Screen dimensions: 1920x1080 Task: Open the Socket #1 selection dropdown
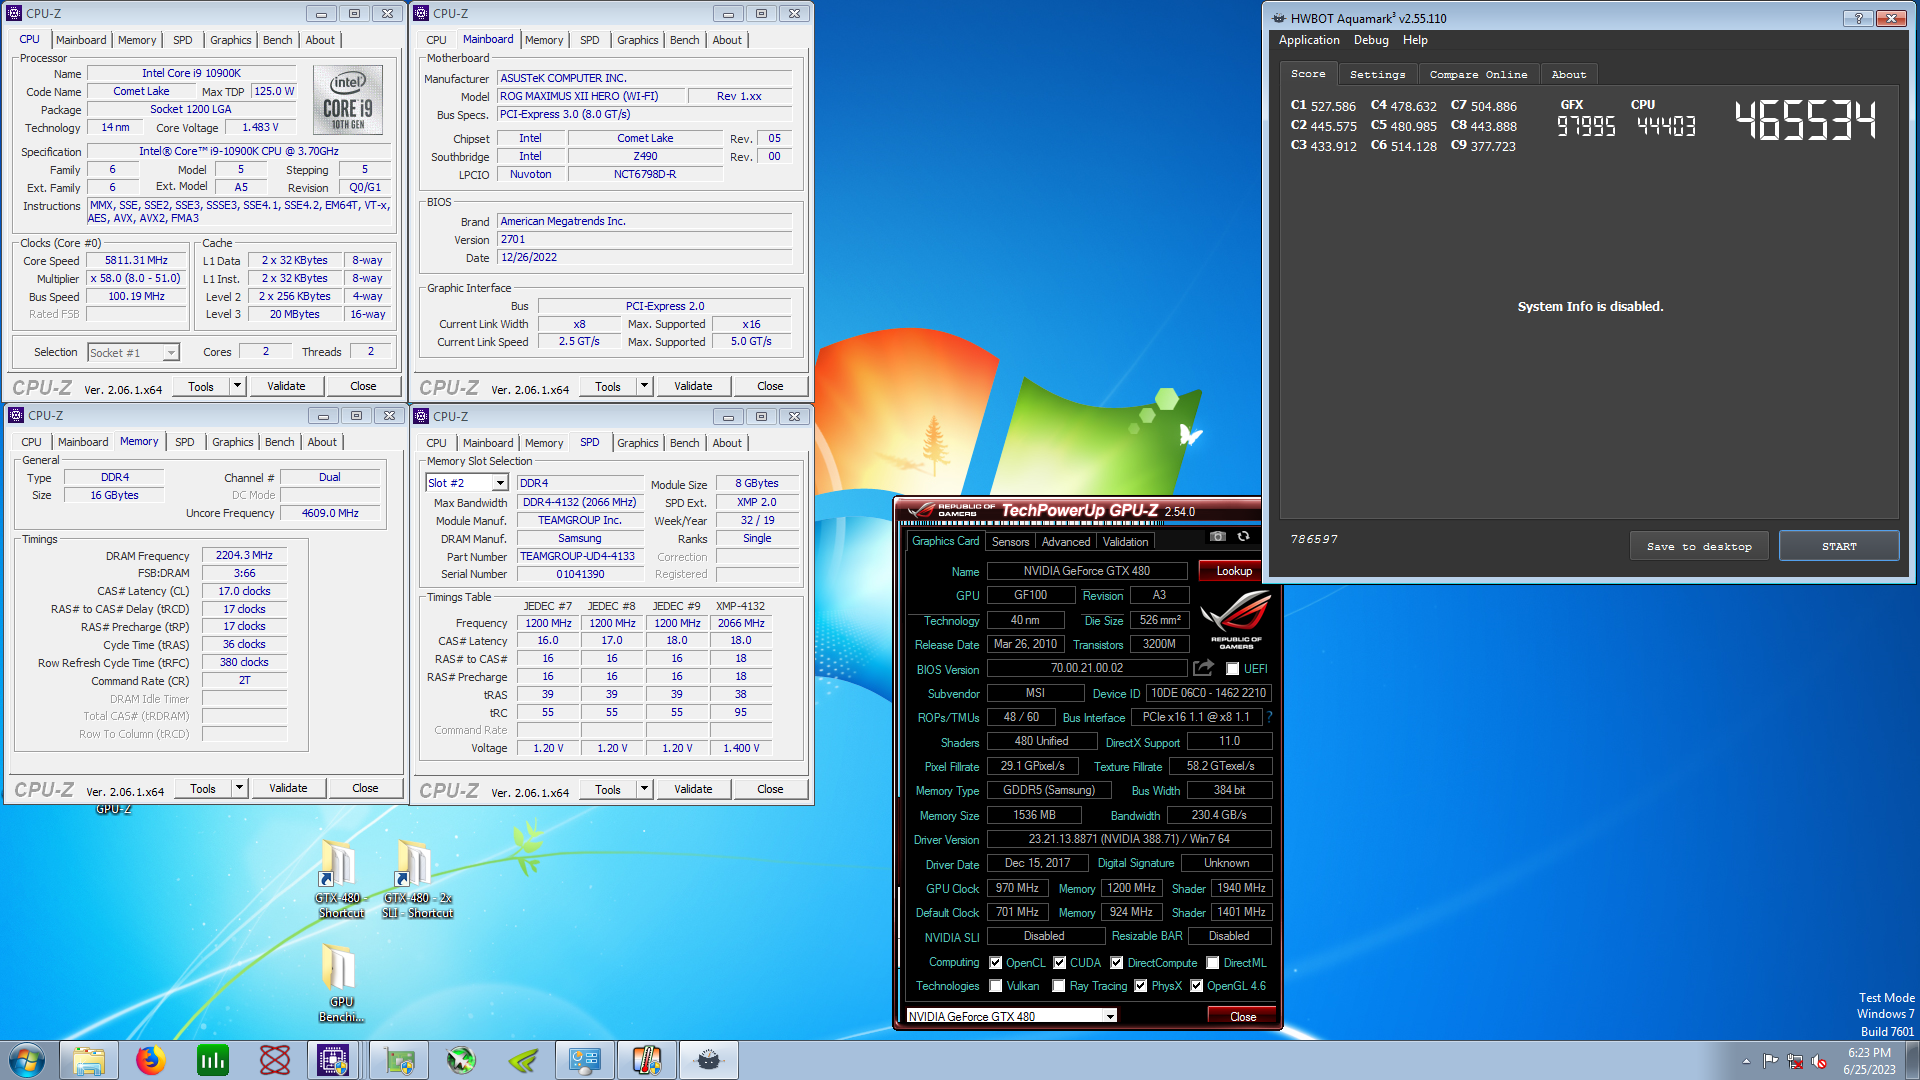click(x=133, y=352)
